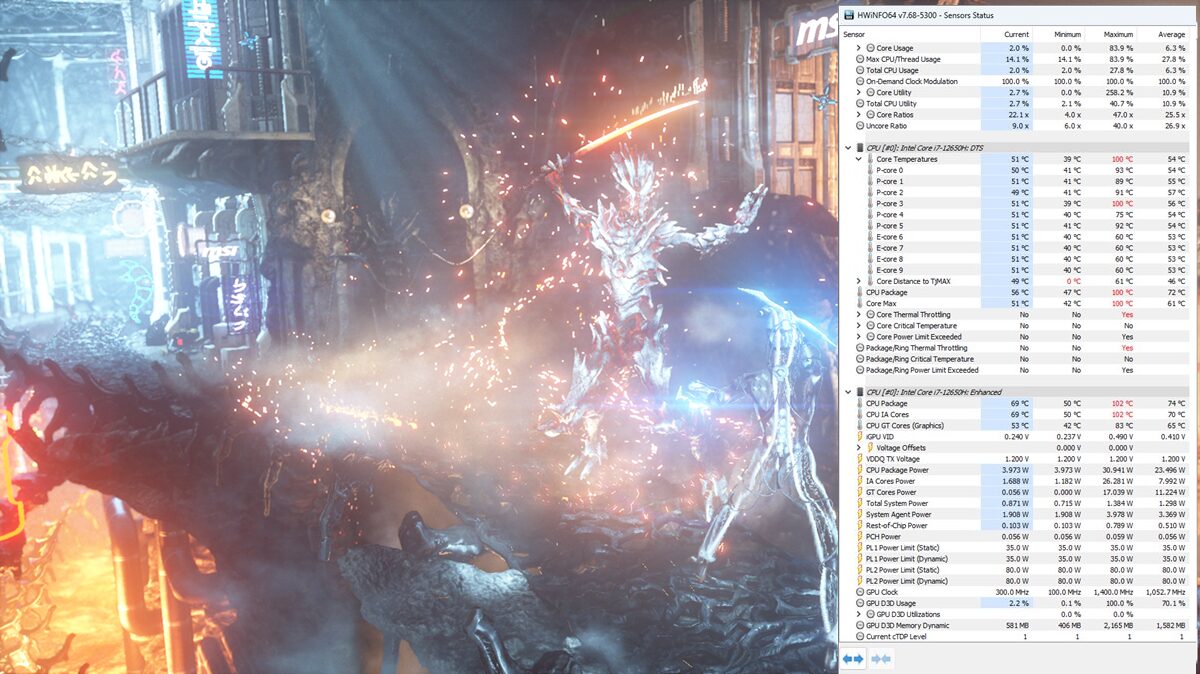Click chip icon of CPU DTS header

pyautogui.click(x=860, y=148)
